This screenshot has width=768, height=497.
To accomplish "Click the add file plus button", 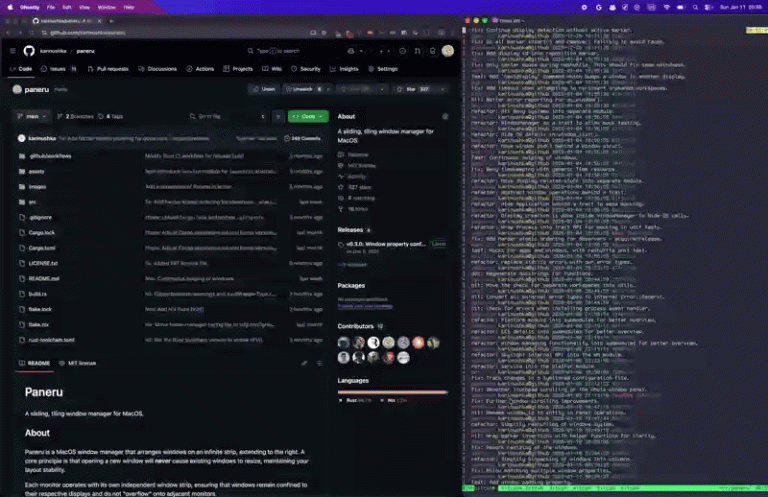I will click(278, 117).
